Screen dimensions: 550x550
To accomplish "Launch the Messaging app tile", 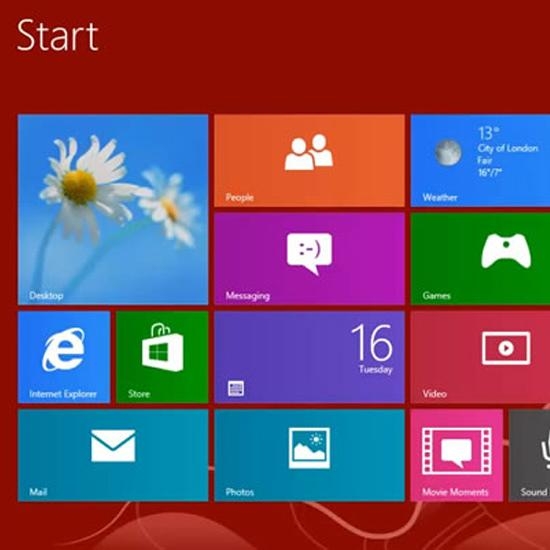I will (x=309, y=259).
